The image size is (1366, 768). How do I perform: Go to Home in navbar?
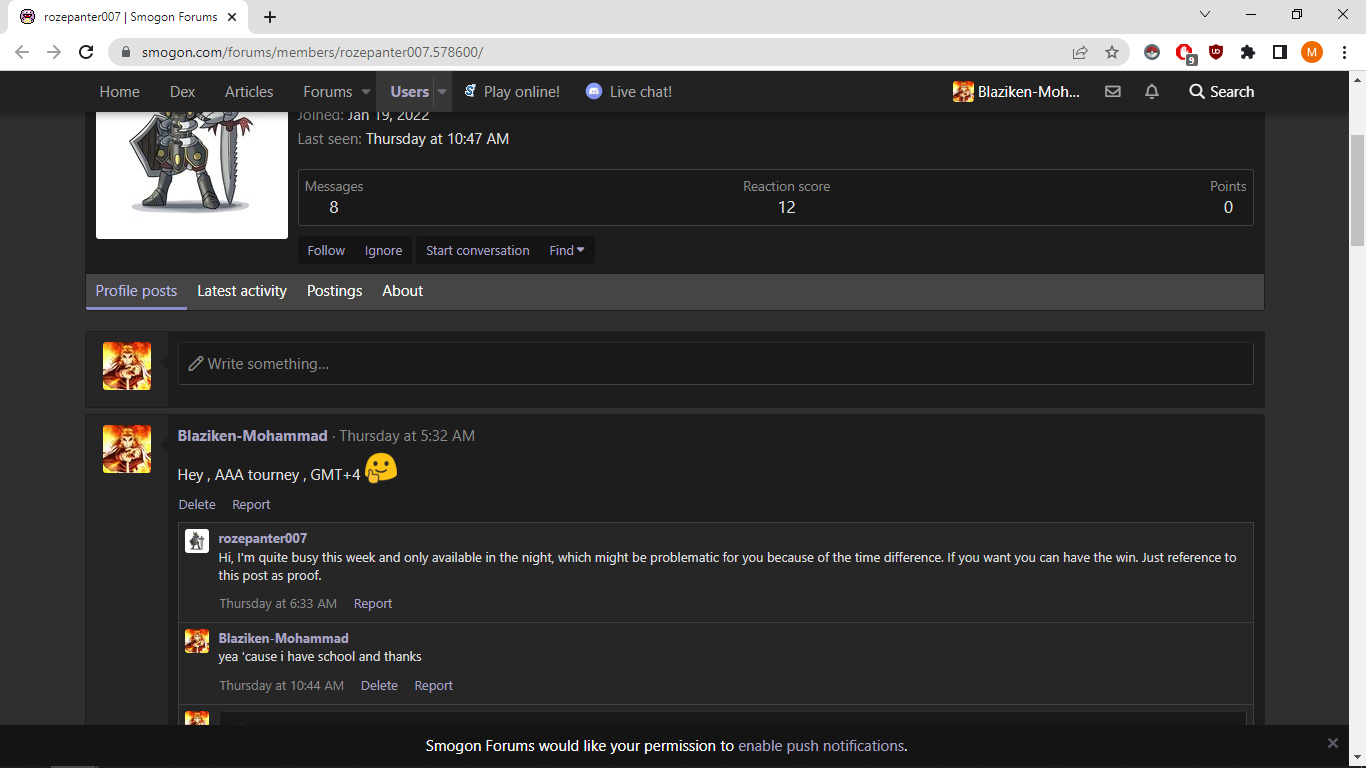coord(120,91)
